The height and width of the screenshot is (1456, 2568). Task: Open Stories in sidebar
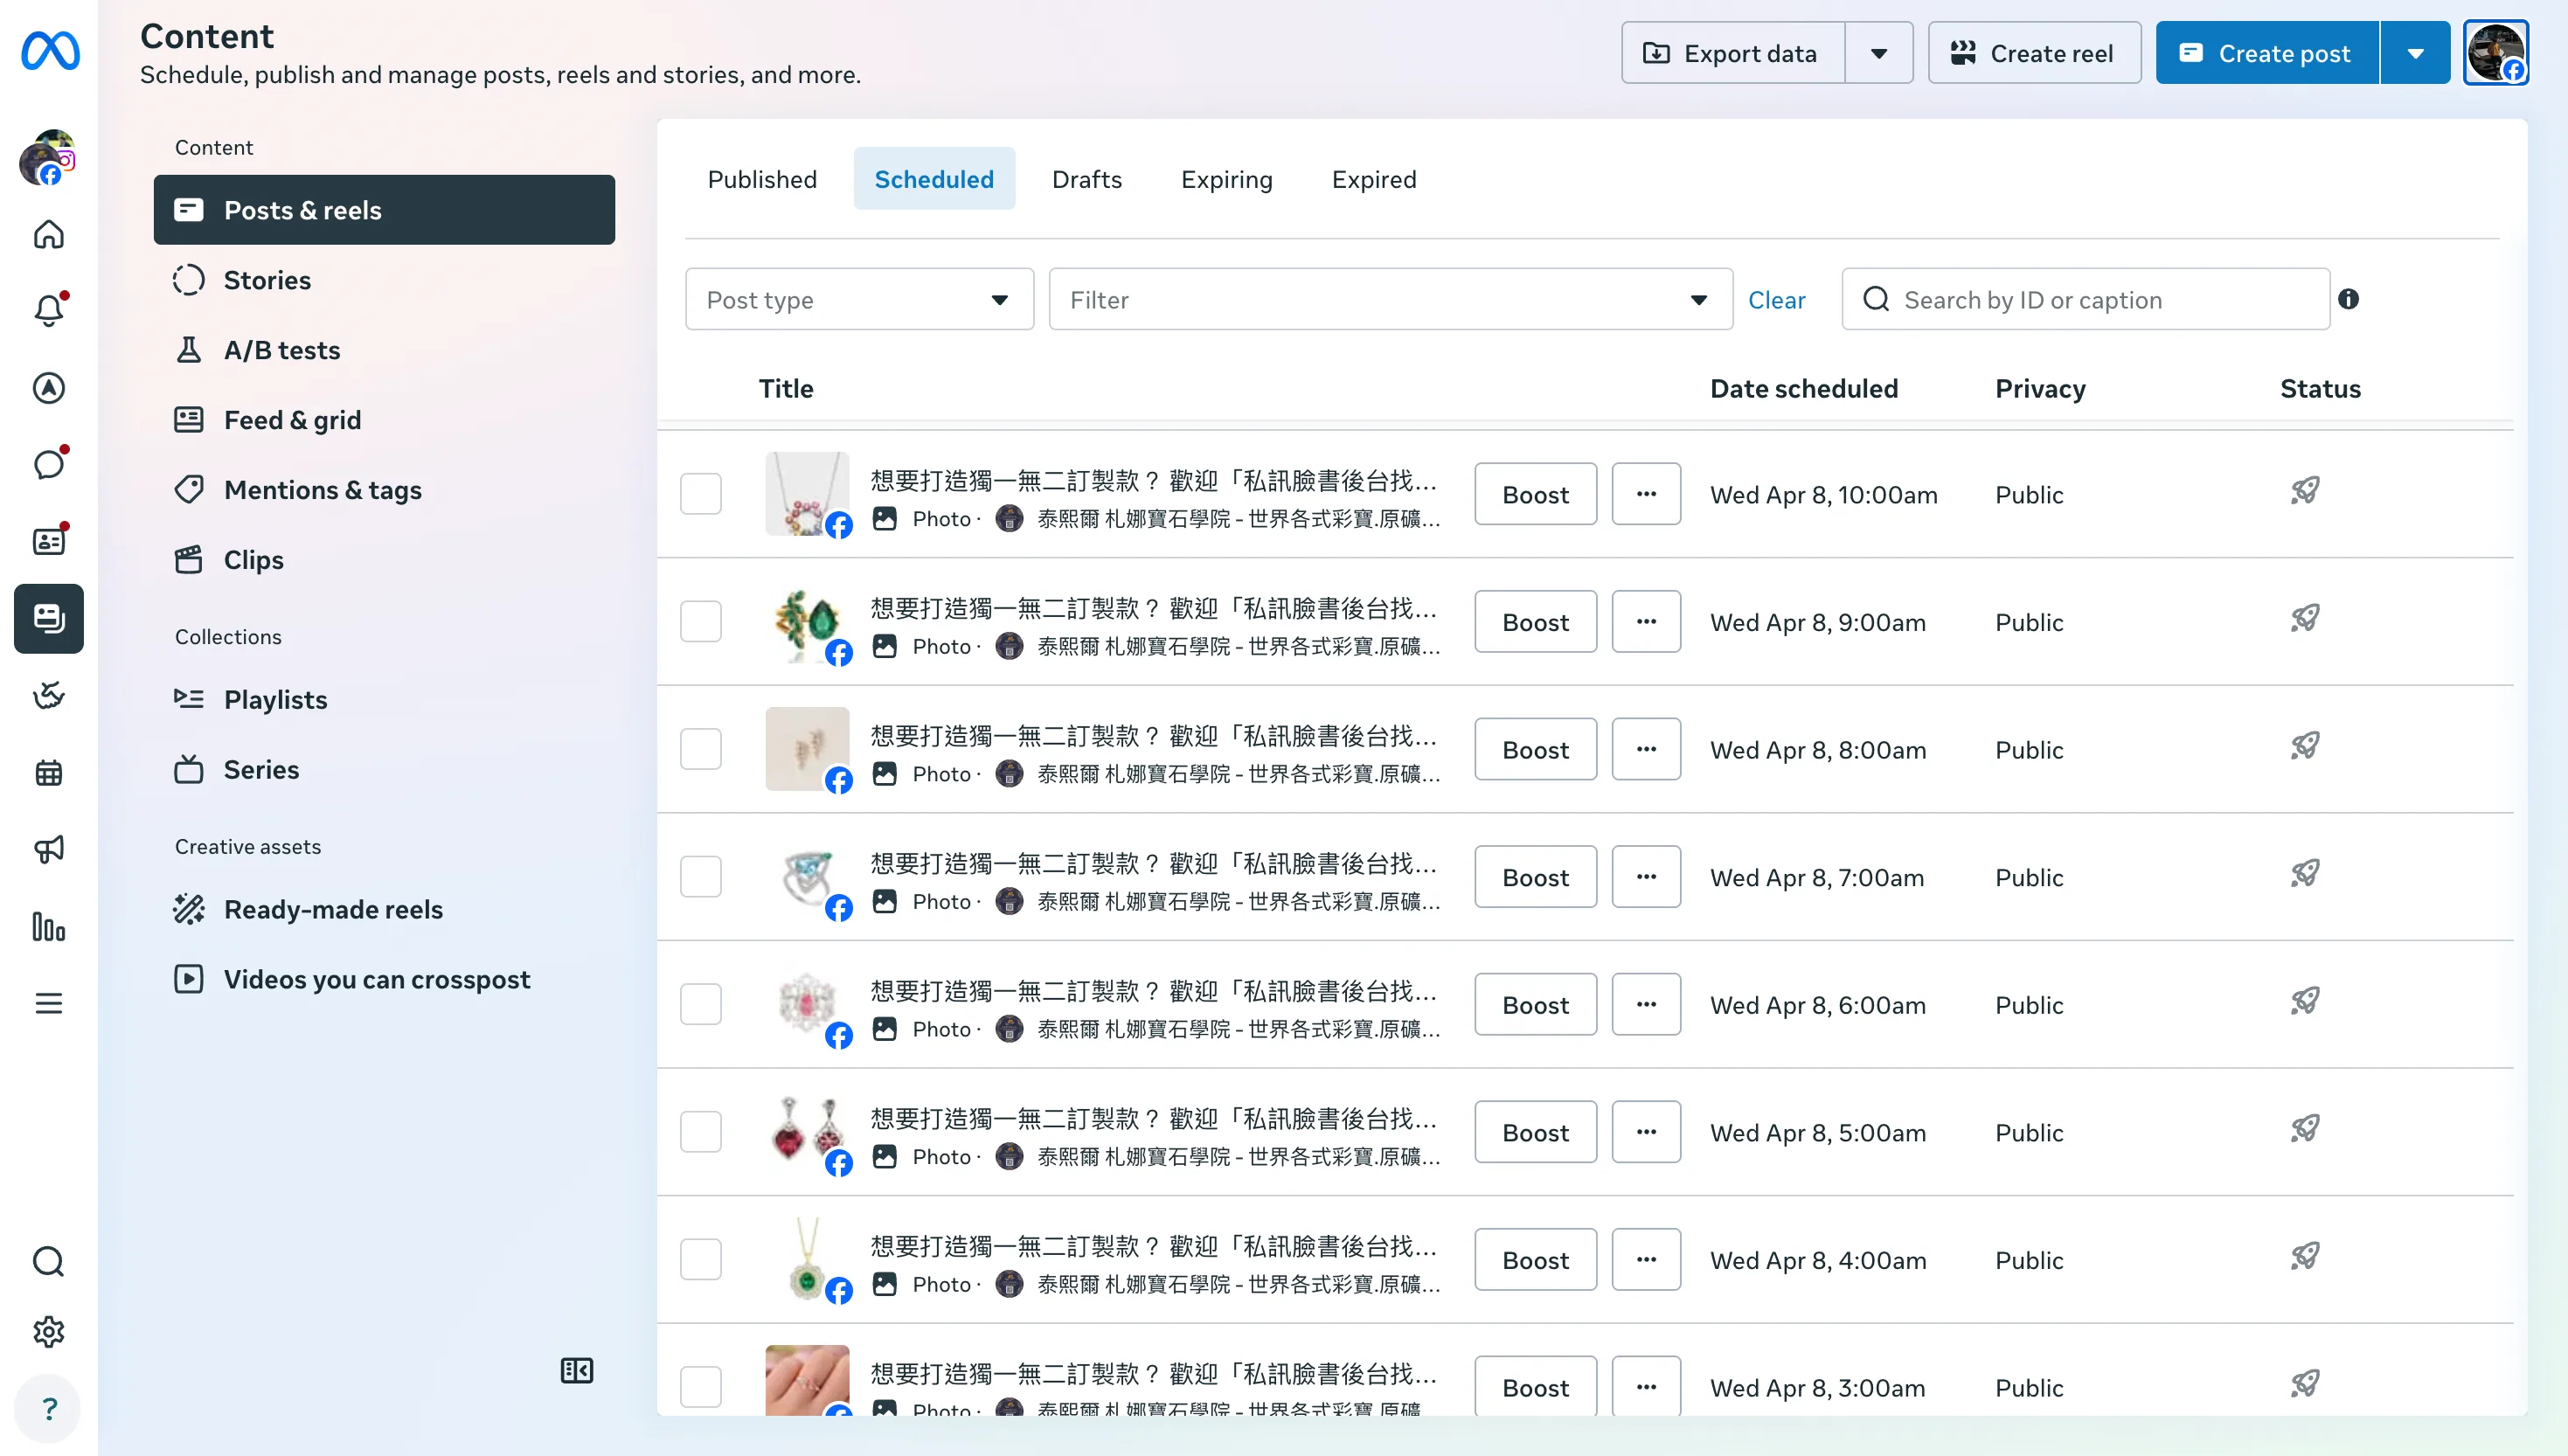[384, 280]
